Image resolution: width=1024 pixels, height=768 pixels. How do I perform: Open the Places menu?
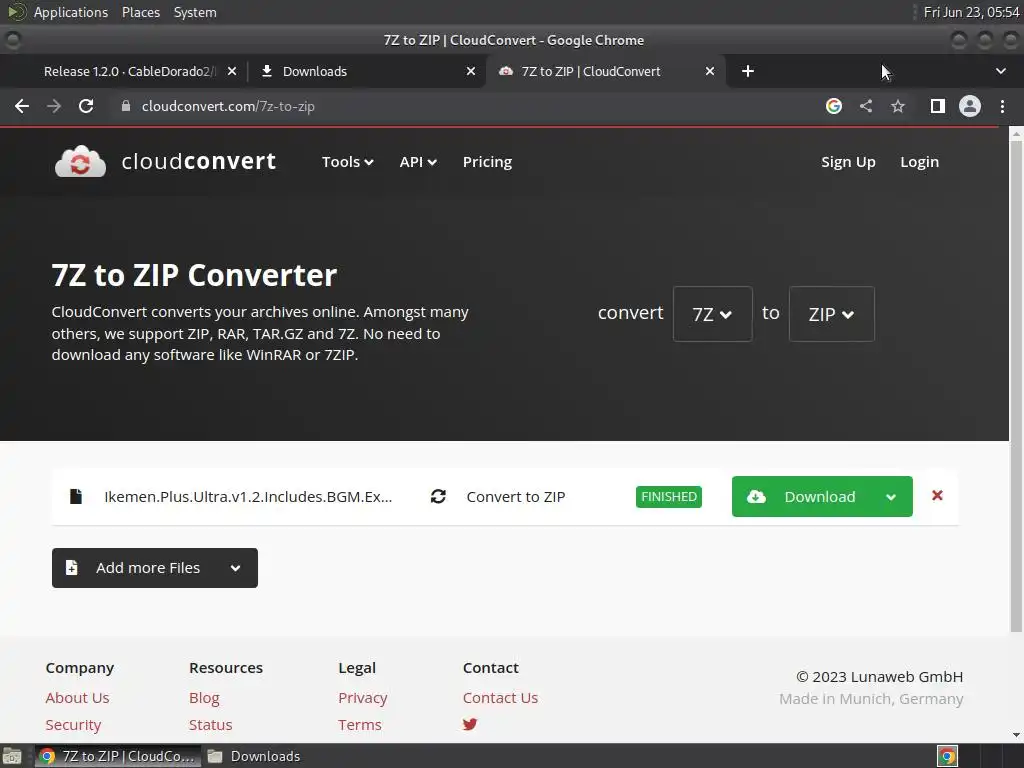click(140, 12)
